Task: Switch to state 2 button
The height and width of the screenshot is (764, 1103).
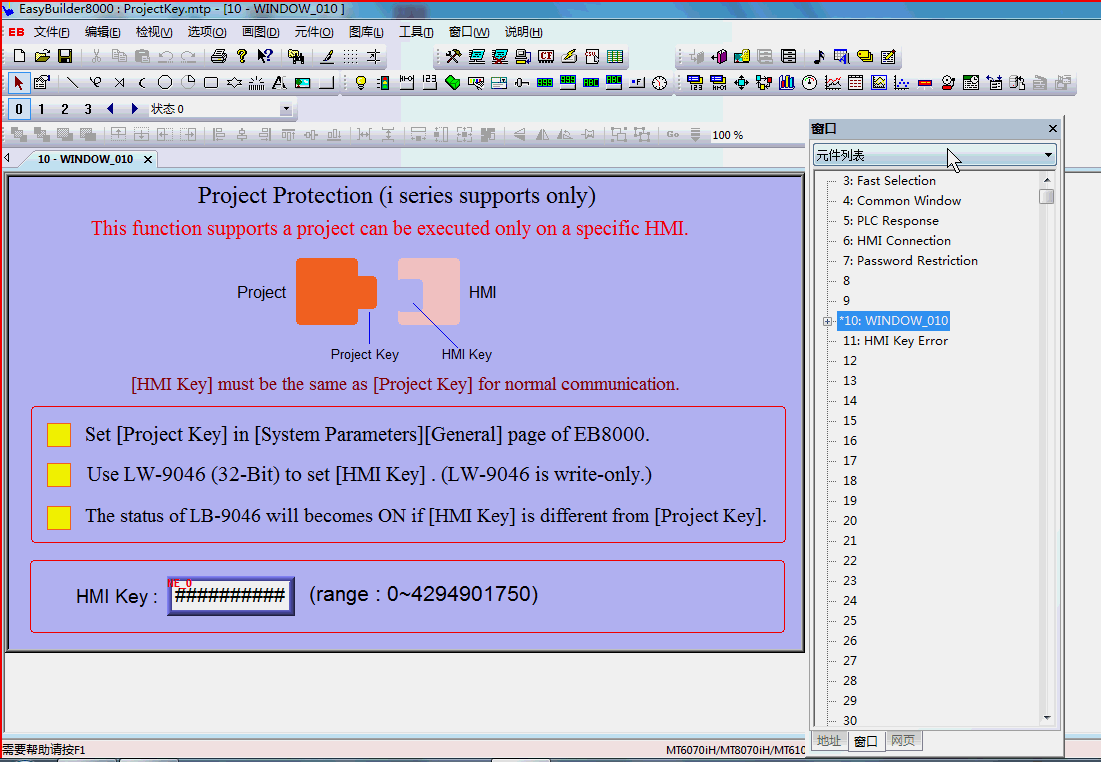Action: (65, 109)
